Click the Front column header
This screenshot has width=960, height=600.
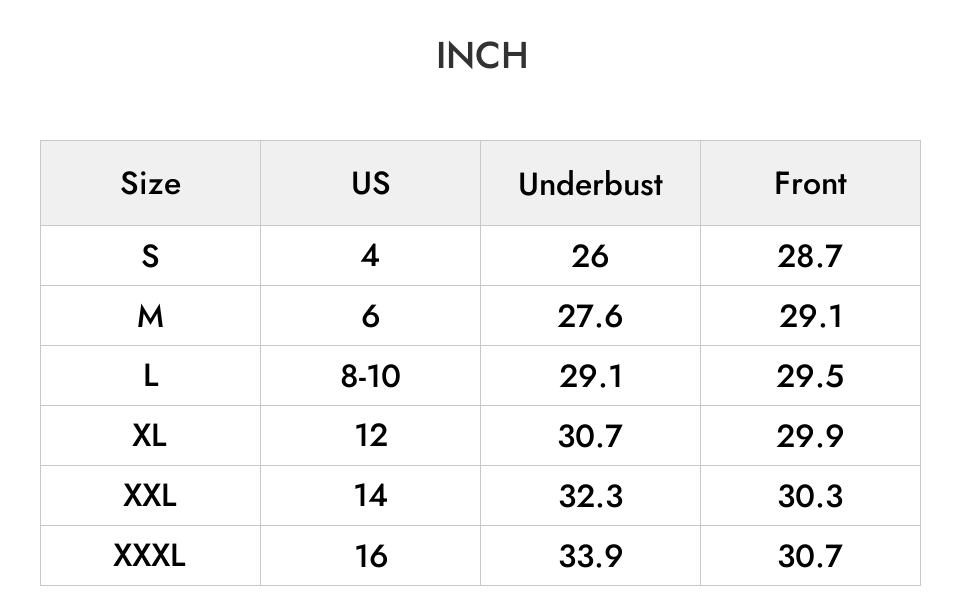coord(811,183)
